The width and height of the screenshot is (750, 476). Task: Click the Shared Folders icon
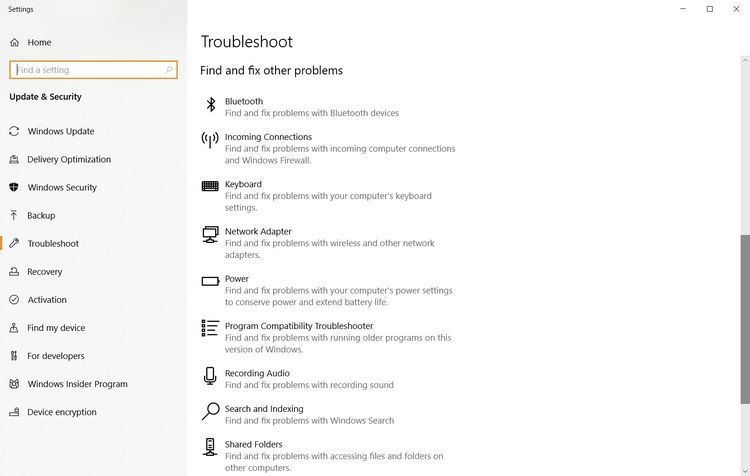tap(210, 447)
